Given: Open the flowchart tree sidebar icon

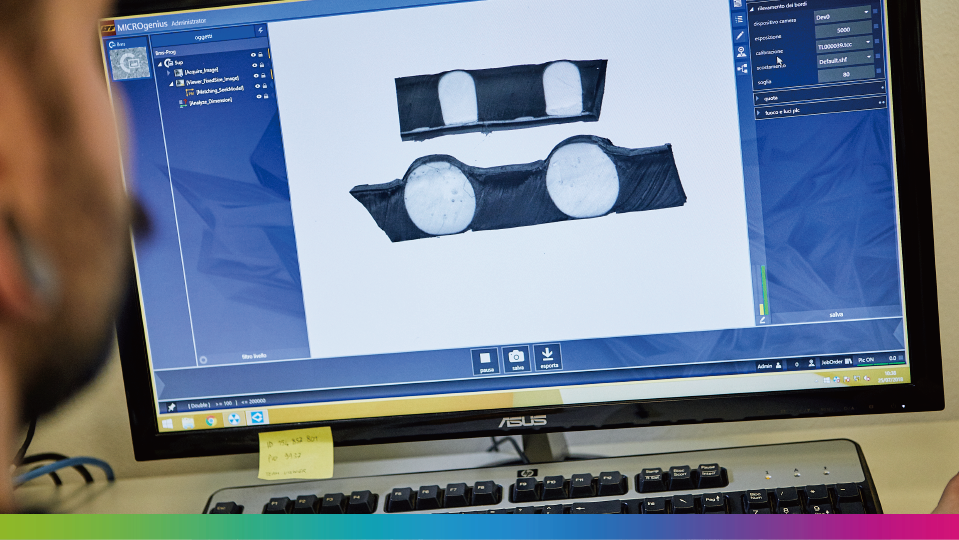Looking at the screenshot, I should [x=742, y=69].
